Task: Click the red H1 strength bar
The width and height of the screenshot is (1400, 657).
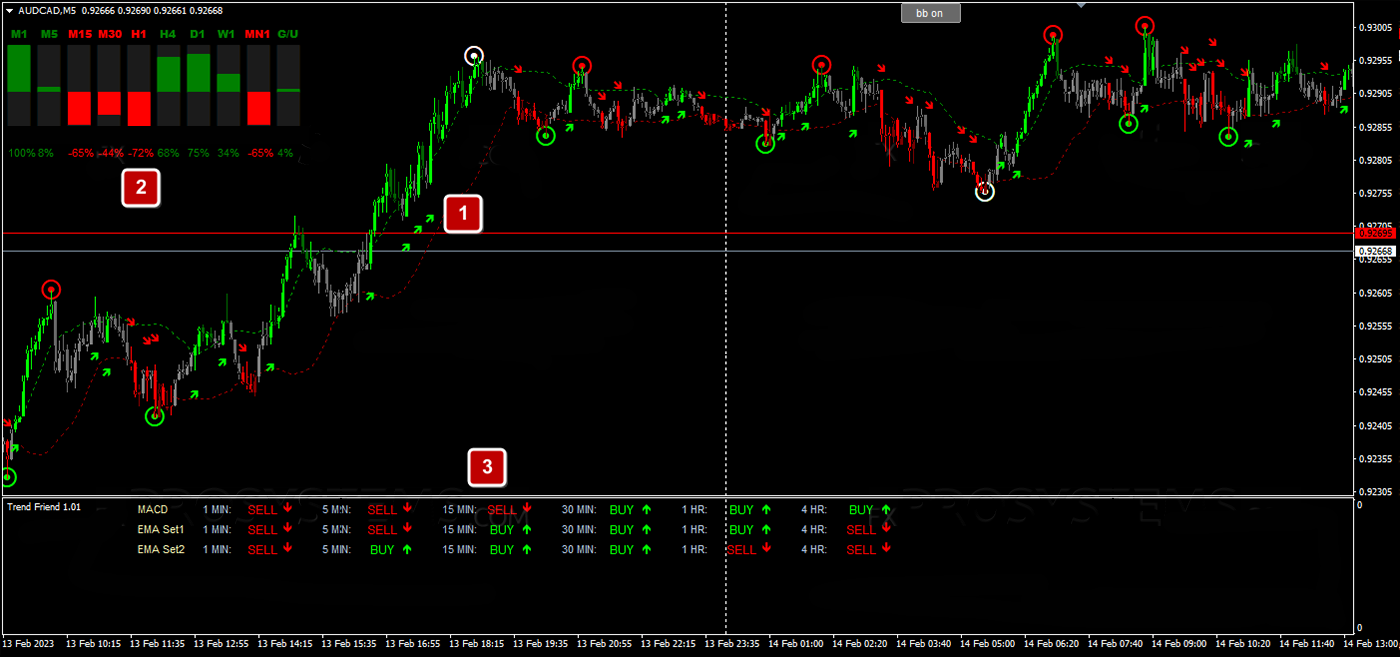Action: 139,108
